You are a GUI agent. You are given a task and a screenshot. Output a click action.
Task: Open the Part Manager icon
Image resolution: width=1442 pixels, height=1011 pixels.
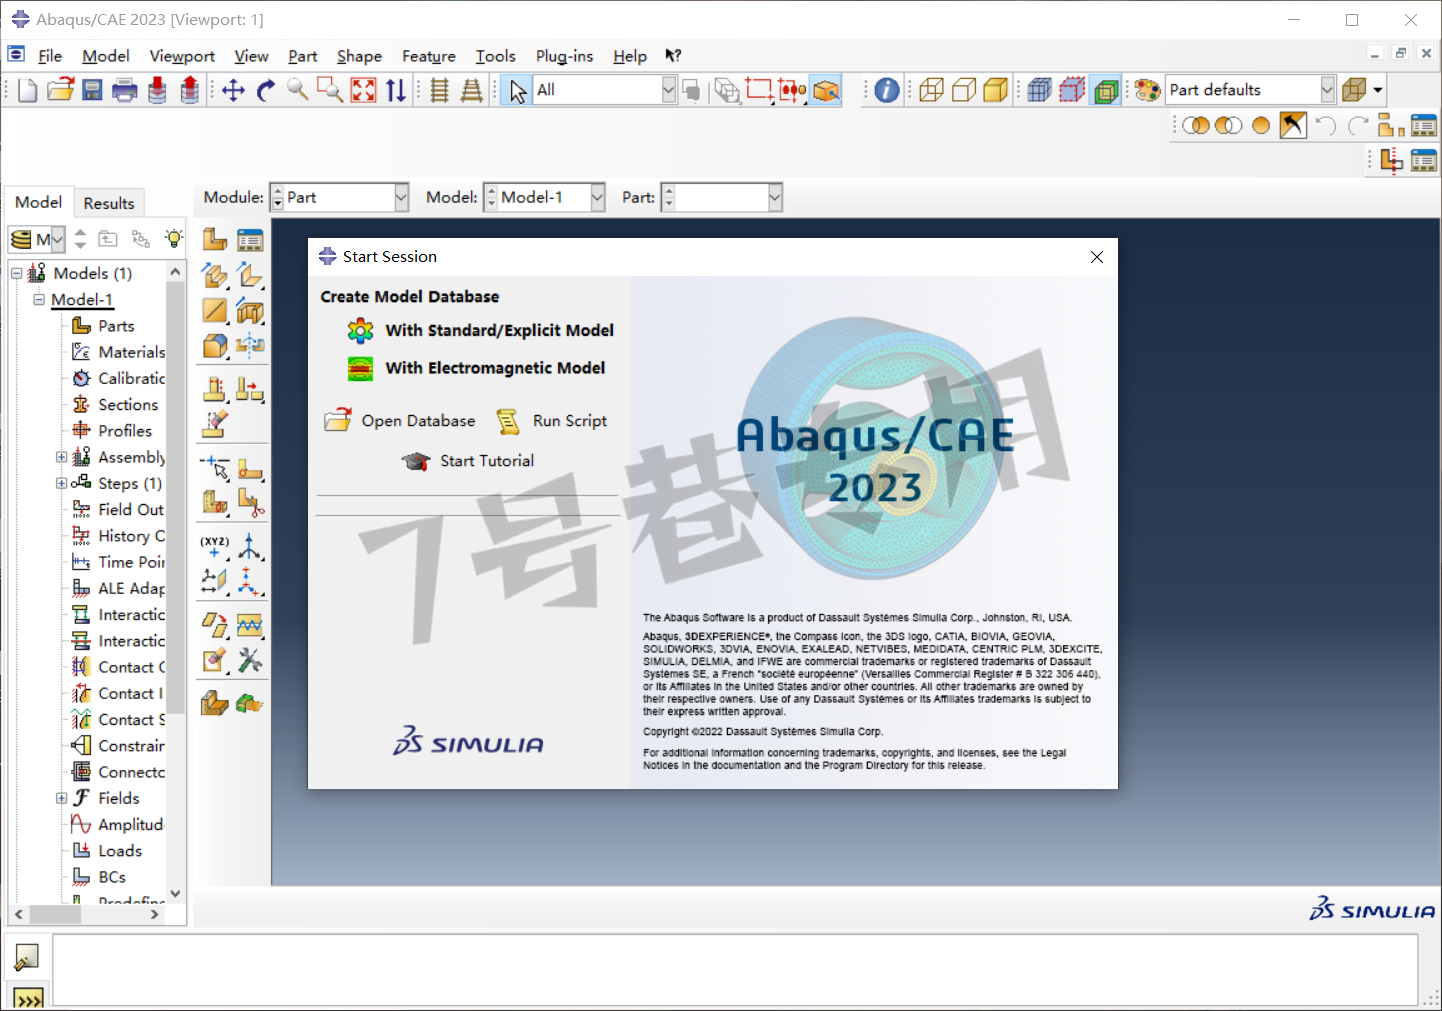click(x=250, y=239)
